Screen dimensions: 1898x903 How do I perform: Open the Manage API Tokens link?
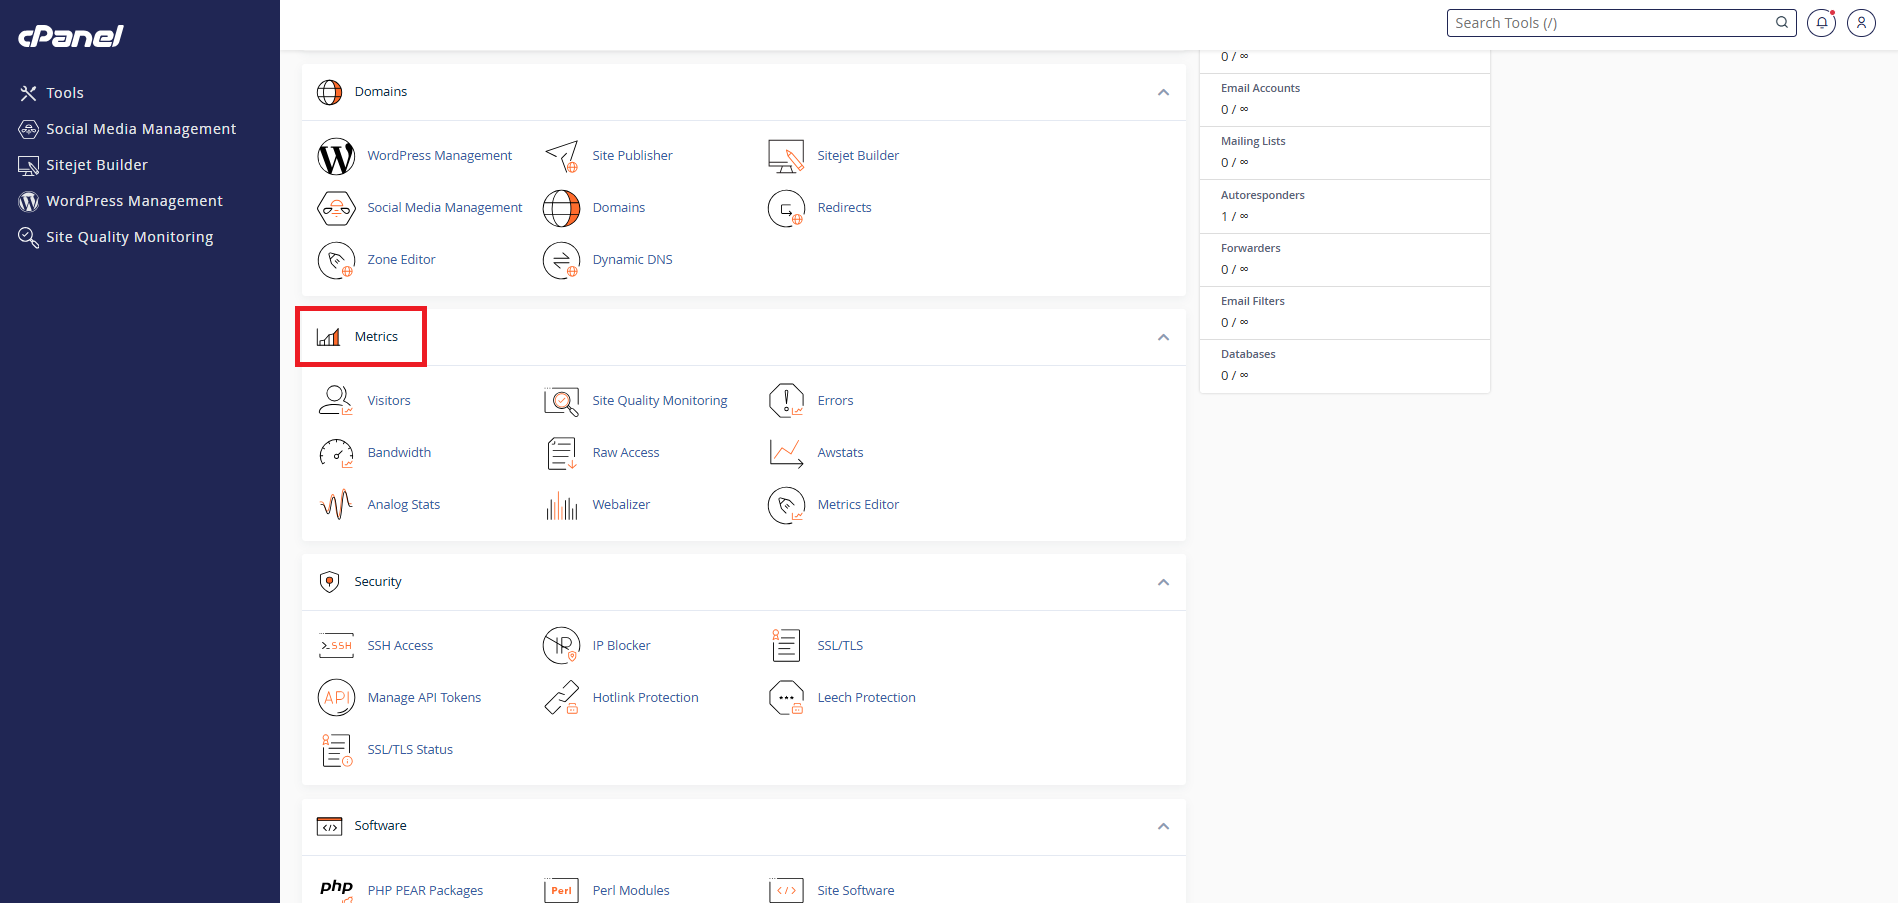(424, 698)
